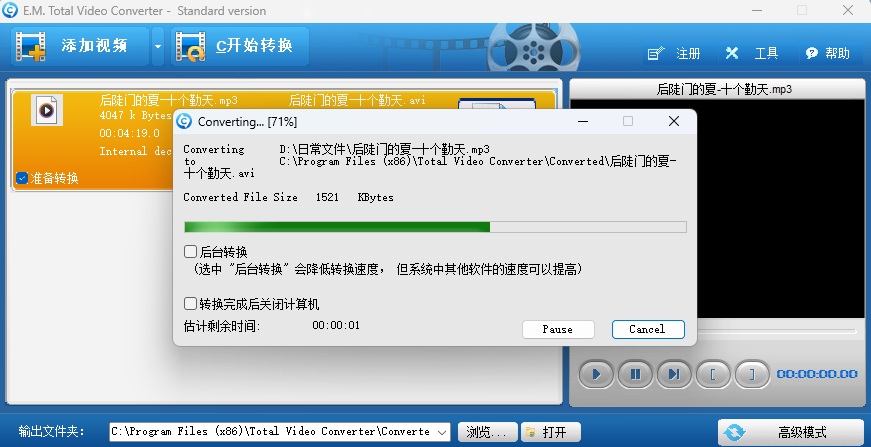871x447 pixels.
Task: Open the 输出文件夹 path dropdown
Action: tap(442, 431)
